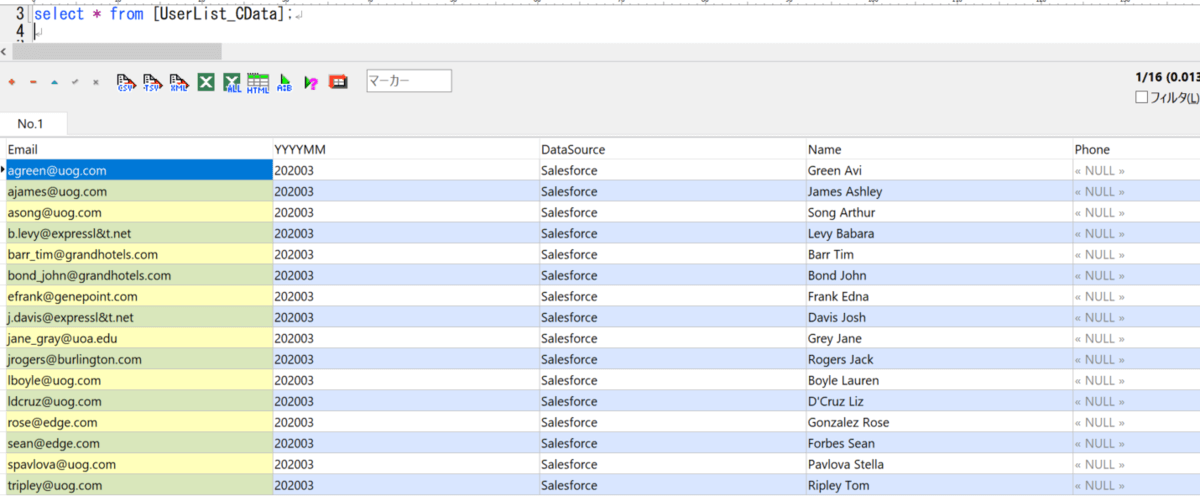Switch to the No.1 result tab

pos(31,124)
